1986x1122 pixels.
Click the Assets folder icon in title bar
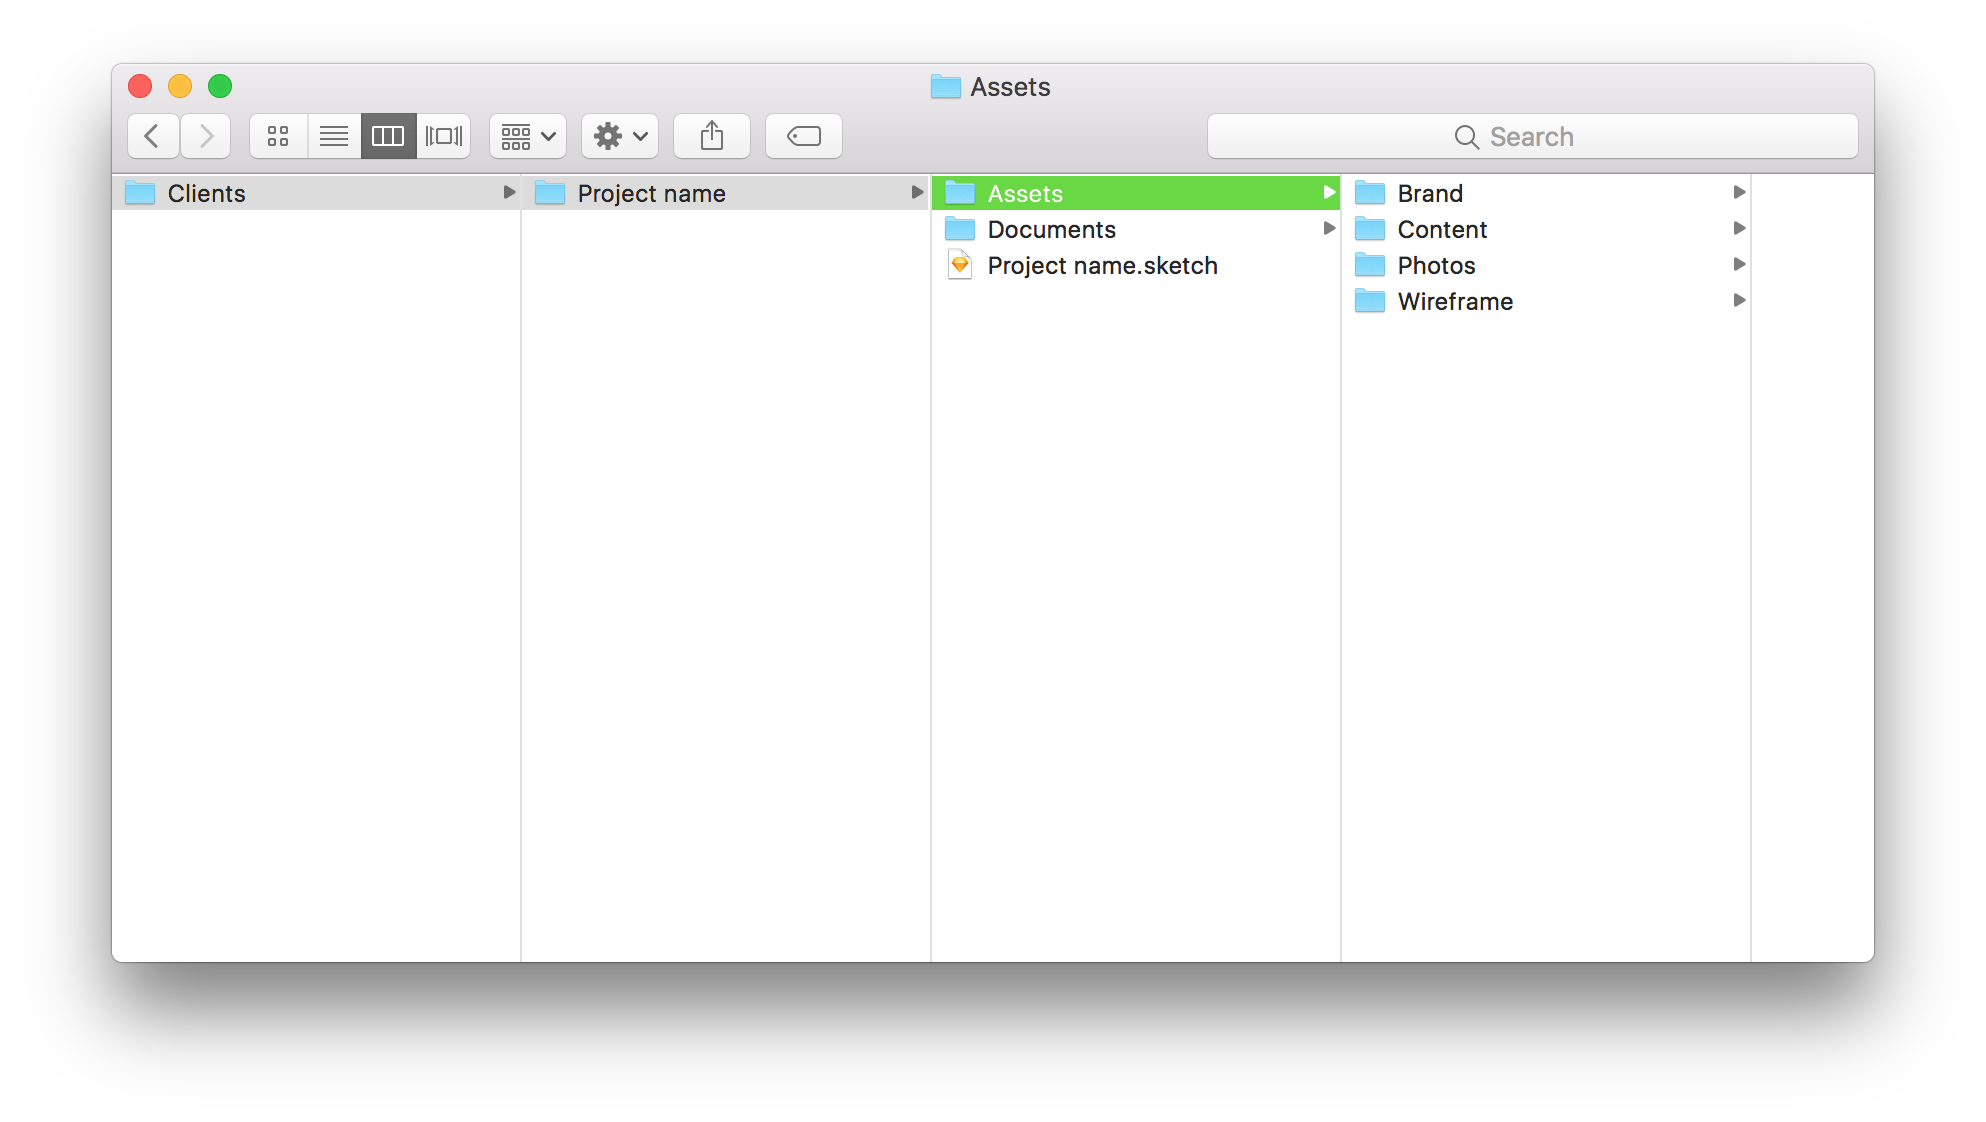click(x=945, y=87)
